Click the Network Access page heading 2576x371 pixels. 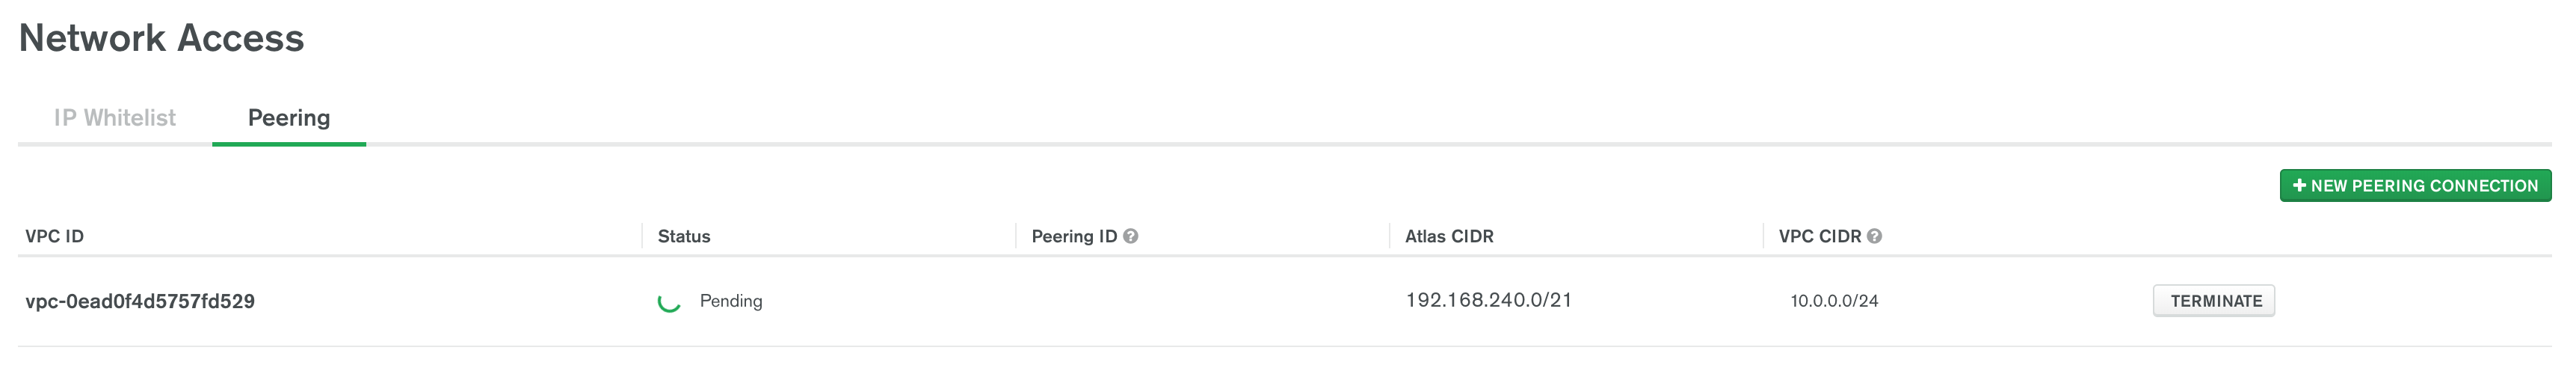pyautogui.click(x=161, y=38)
